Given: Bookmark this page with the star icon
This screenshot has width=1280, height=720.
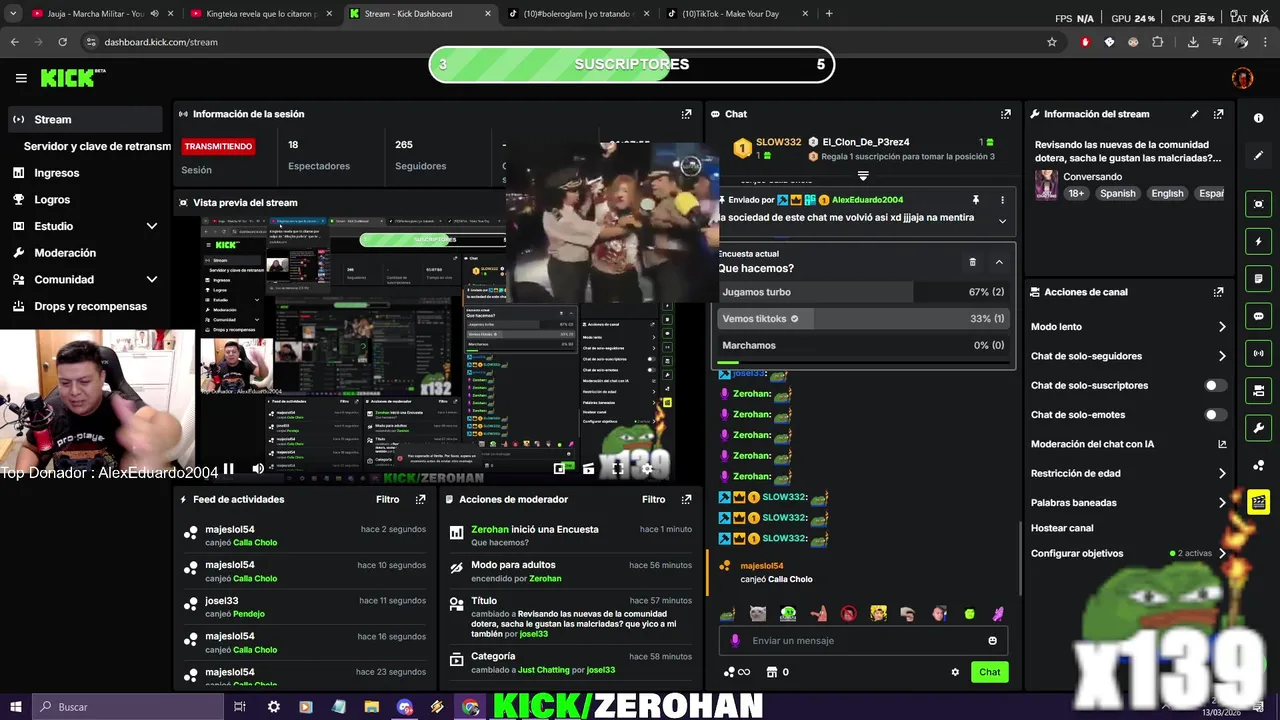Looking at the screenshot, I should [1052, 42].
